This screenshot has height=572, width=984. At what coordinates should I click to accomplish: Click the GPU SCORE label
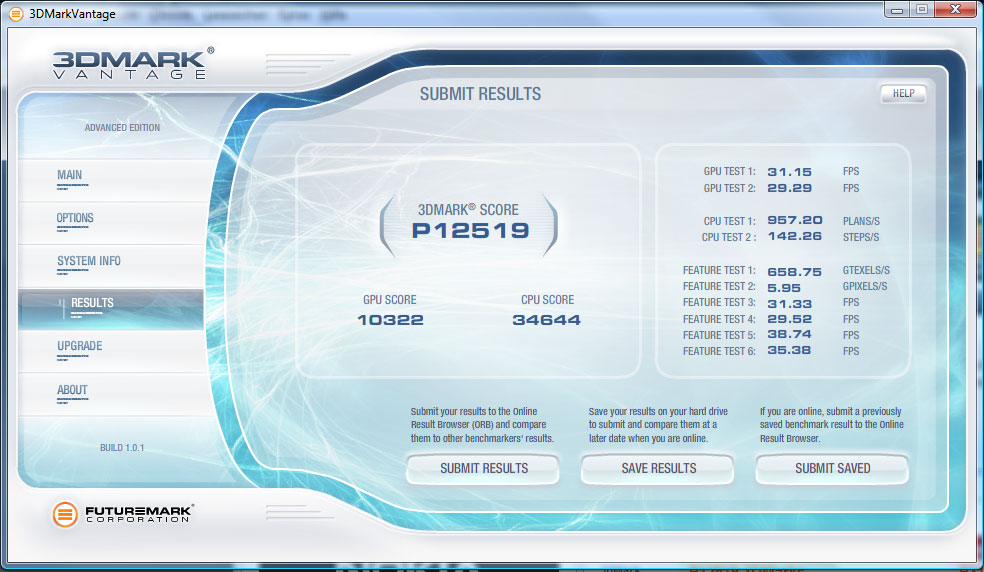click(x=390, y=300)
